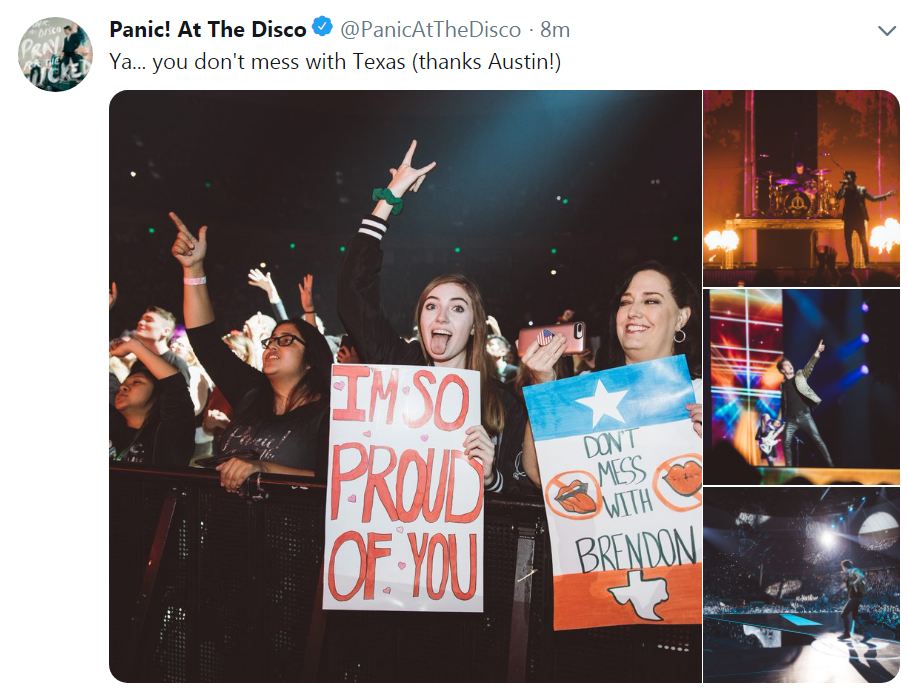
Task: Open the large crowd photo with fans
Action: [x=405, y=386]
